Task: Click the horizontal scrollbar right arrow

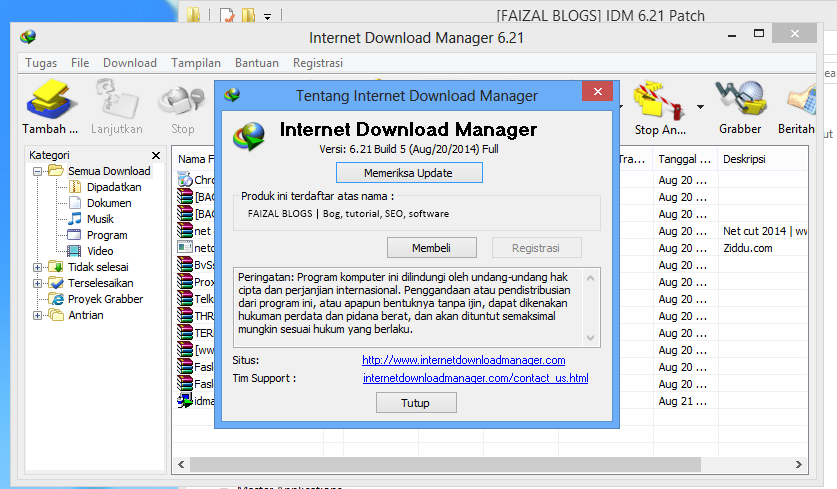Action: coord(799,464)
